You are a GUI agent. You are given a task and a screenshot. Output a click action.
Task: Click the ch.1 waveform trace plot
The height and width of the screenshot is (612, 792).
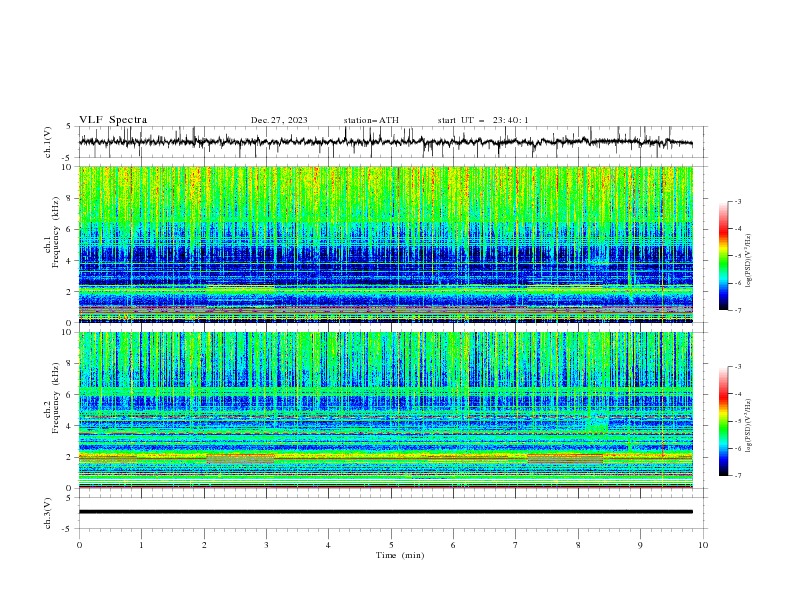tap(385, 142)
